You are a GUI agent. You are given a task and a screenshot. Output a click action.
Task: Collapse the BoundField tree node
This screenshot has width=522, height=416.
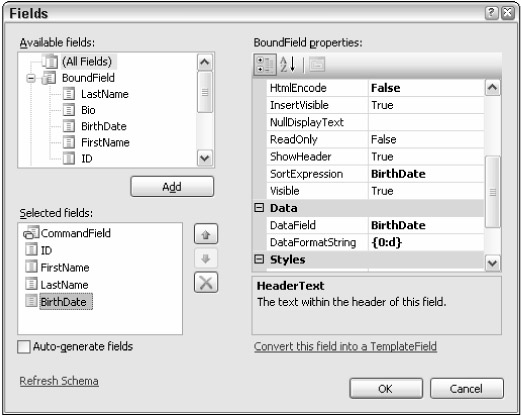(x=31, y=78)
